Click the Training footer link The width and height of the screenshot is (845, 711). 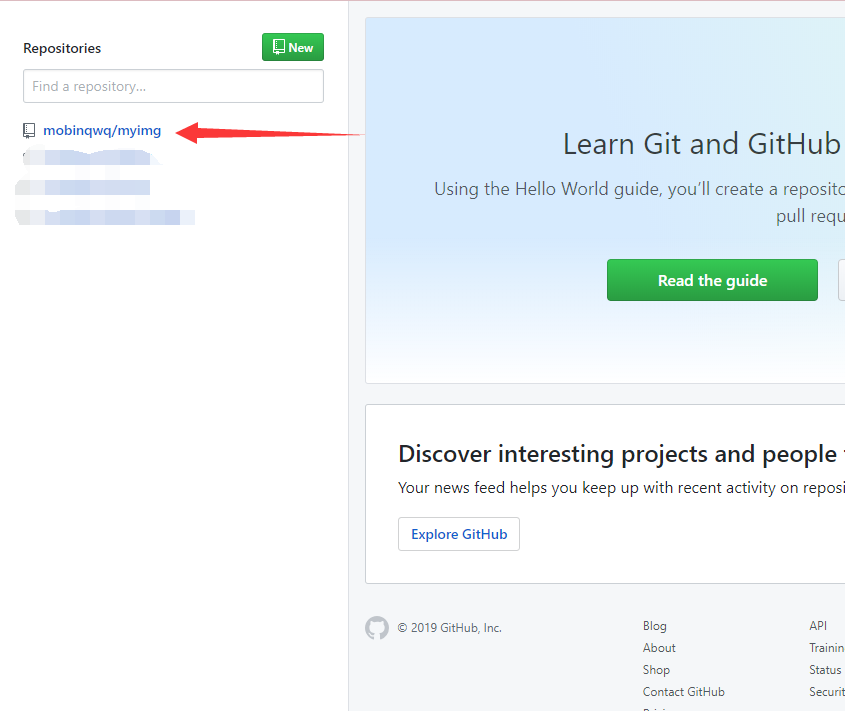coord(827,648)
